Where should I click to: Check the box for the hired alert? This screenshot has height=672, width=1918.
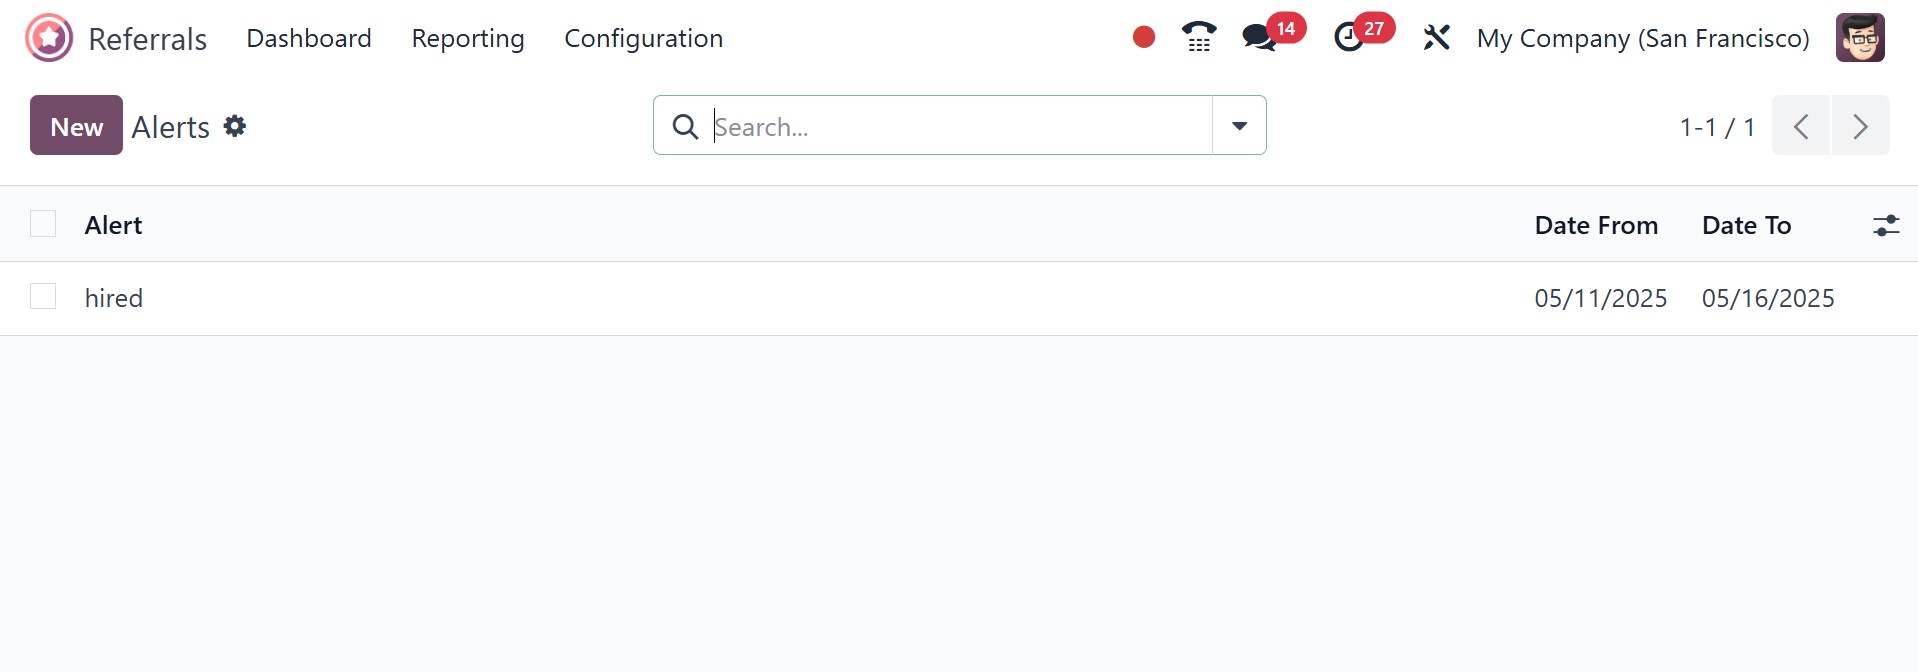43,297
